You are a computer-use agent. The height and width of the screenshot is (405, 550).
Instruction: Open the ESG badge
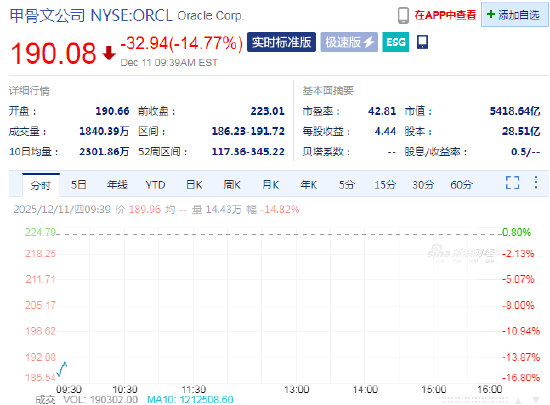tap(396, 42)
